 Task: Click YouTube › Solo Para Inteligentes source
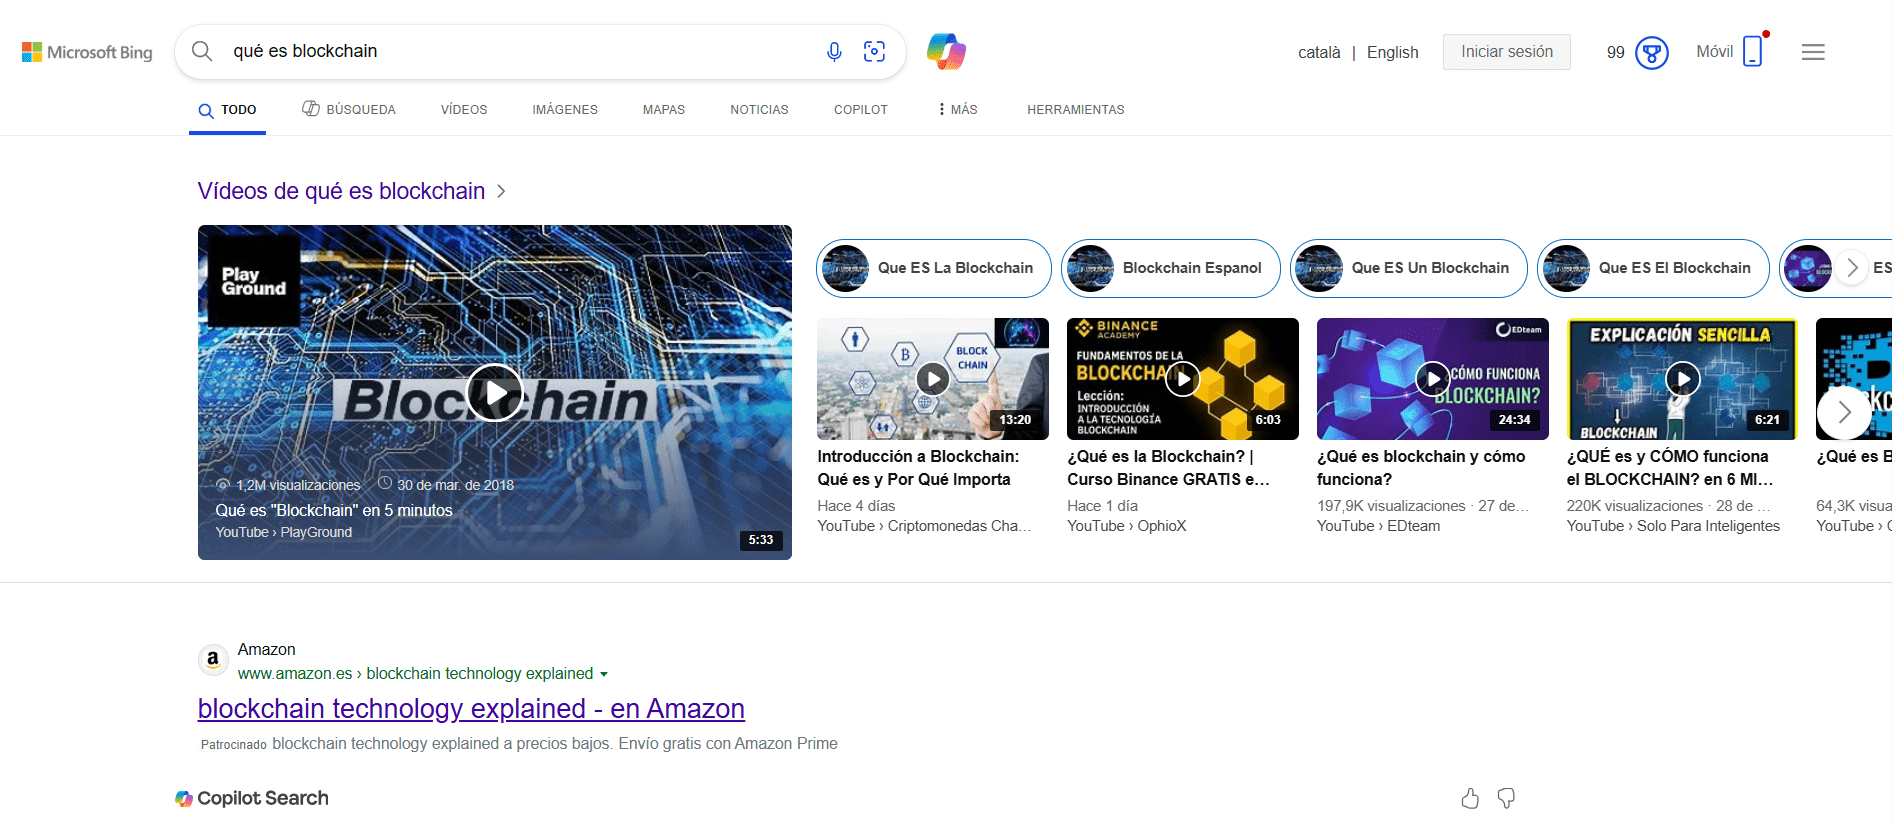click(x=1673, y=526)
